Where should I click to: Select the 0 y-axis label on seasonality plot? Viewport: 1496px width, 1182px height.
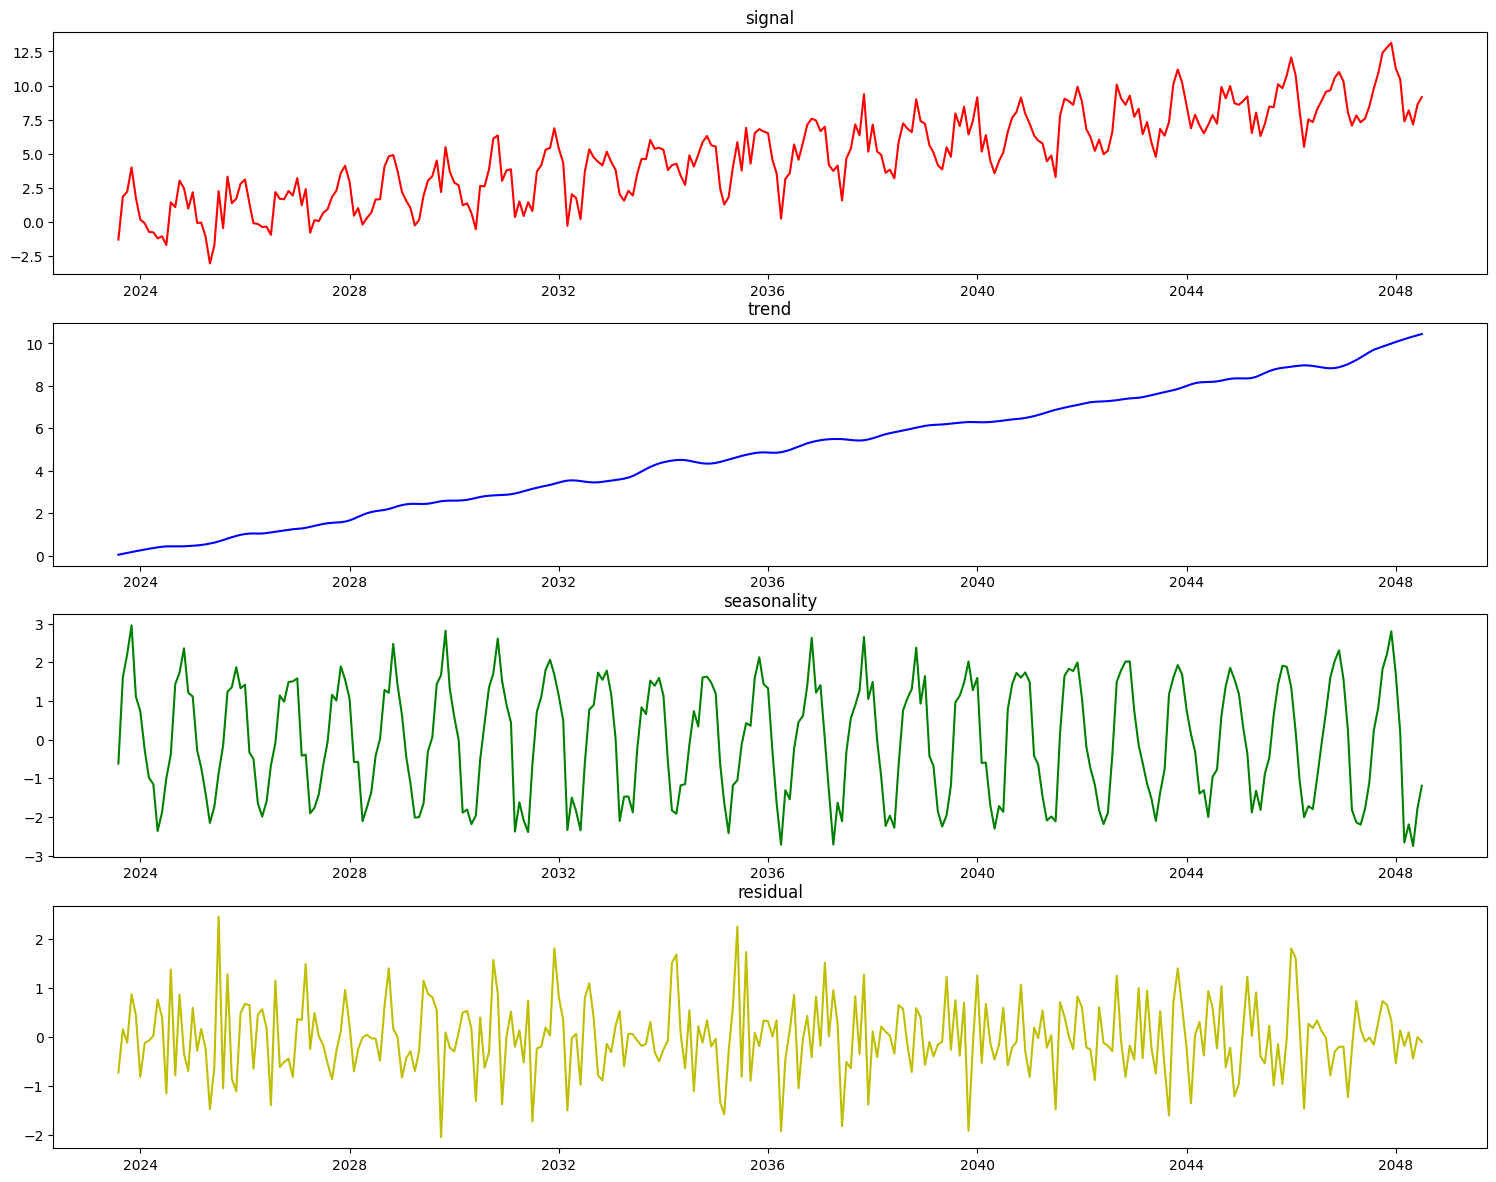[x=37, y=740]
